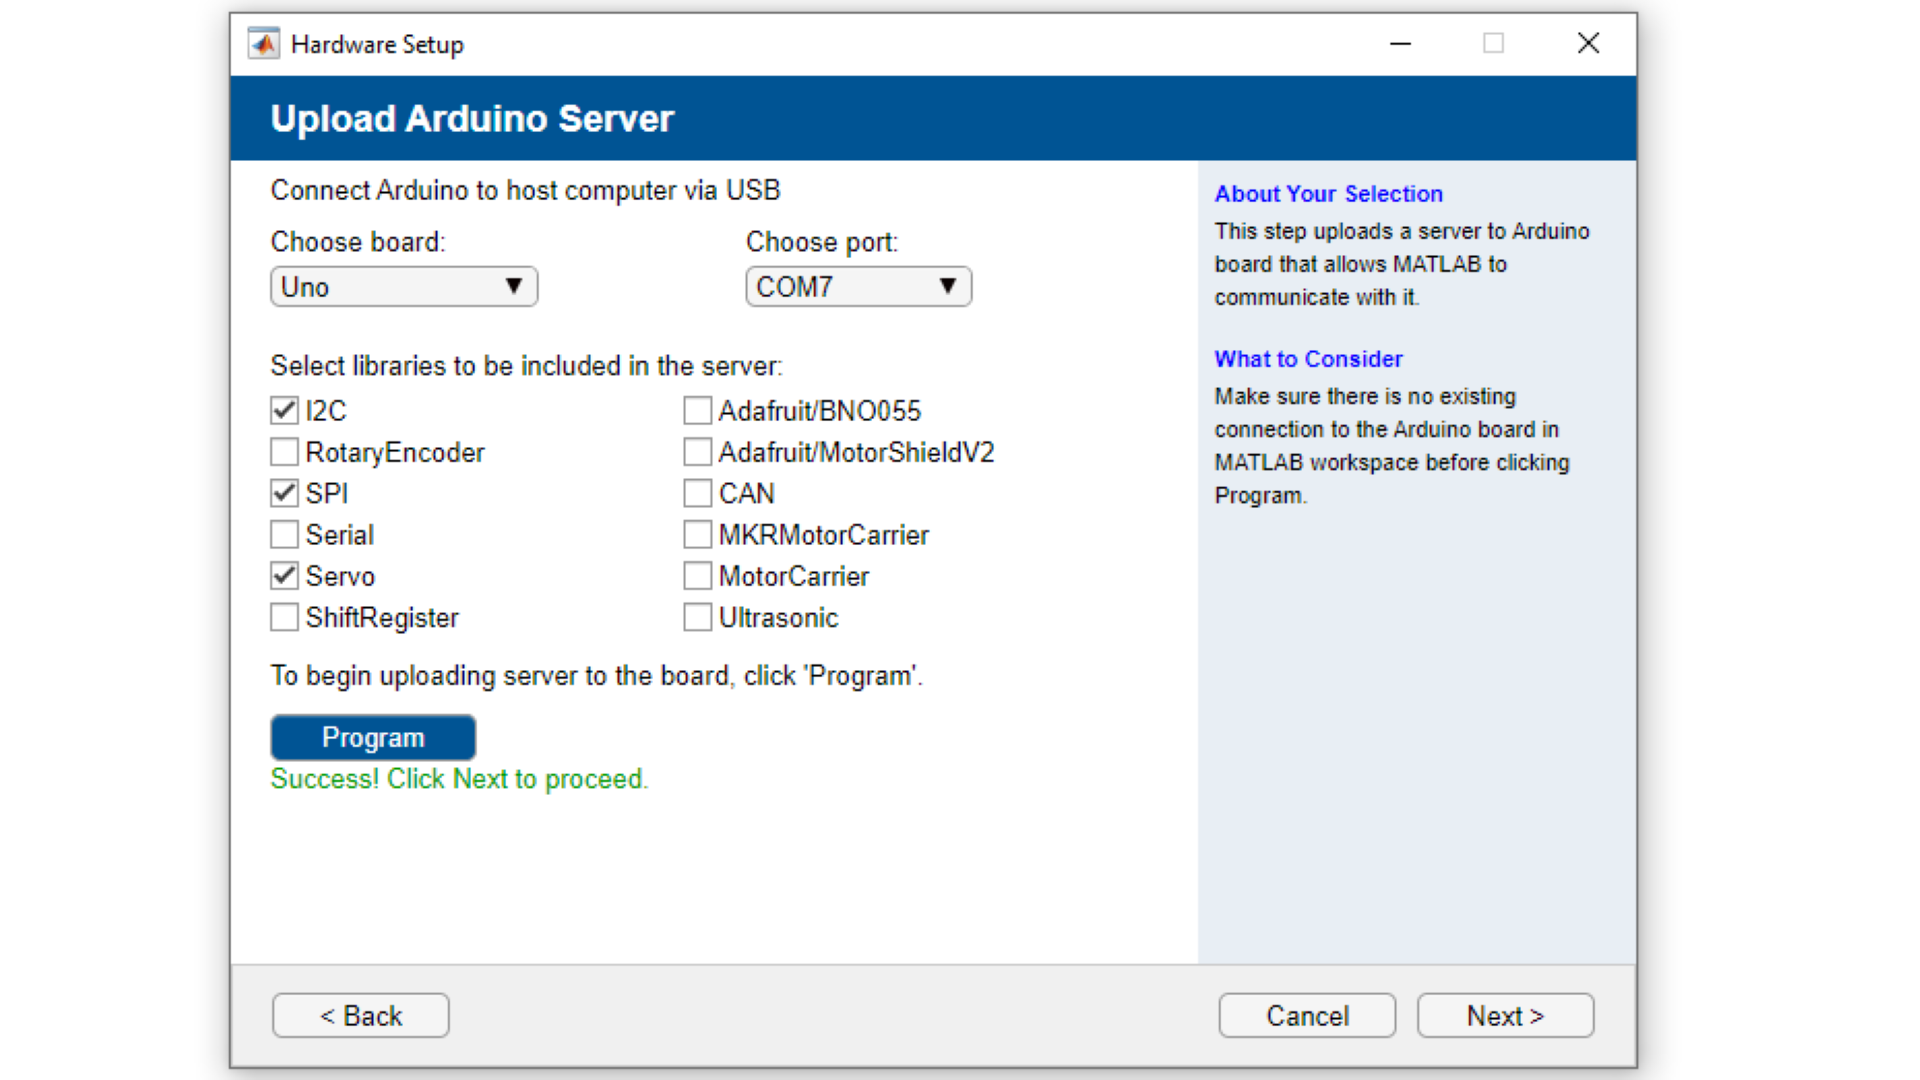Open the Choose board dropdown
1920x1080 pixels.
(404, 287)
